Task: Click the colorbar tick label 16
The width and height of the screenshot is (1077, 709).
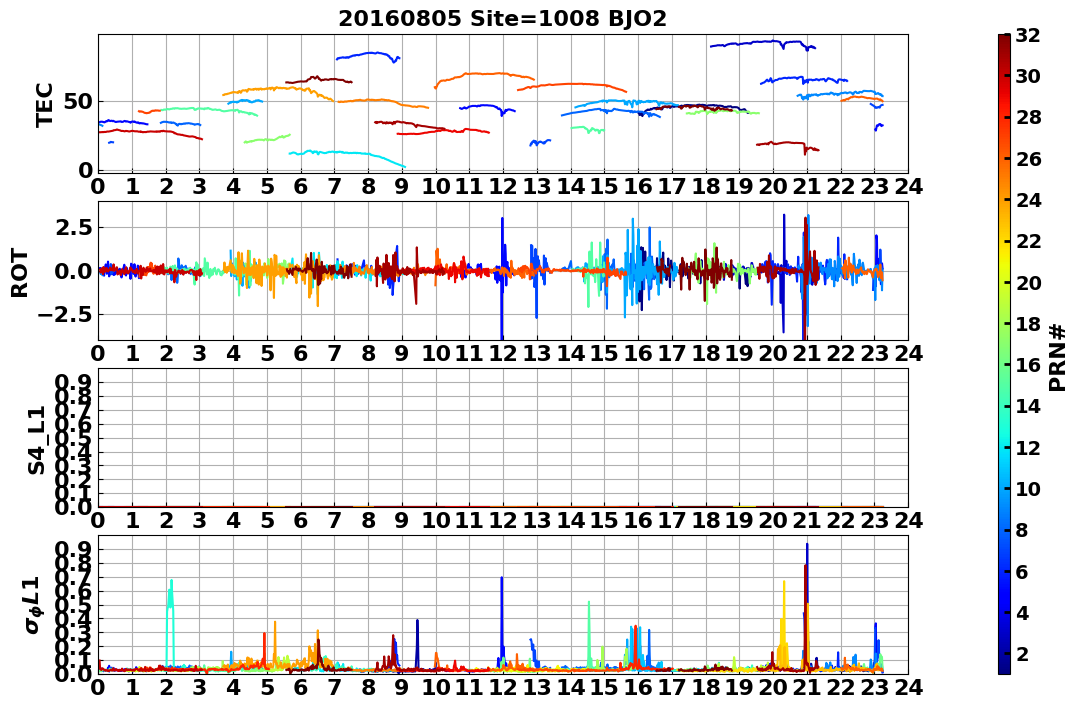Action: (1028, 365)
